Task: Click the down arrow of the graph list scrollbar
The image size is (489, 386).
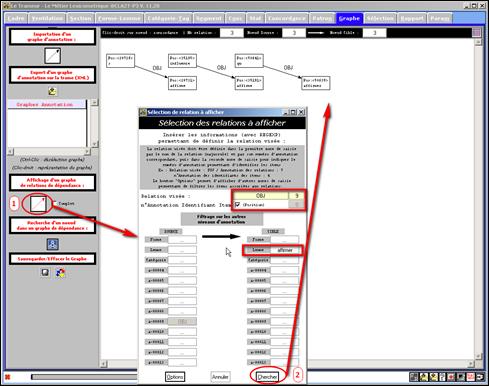Action: (x=94, y=144)
